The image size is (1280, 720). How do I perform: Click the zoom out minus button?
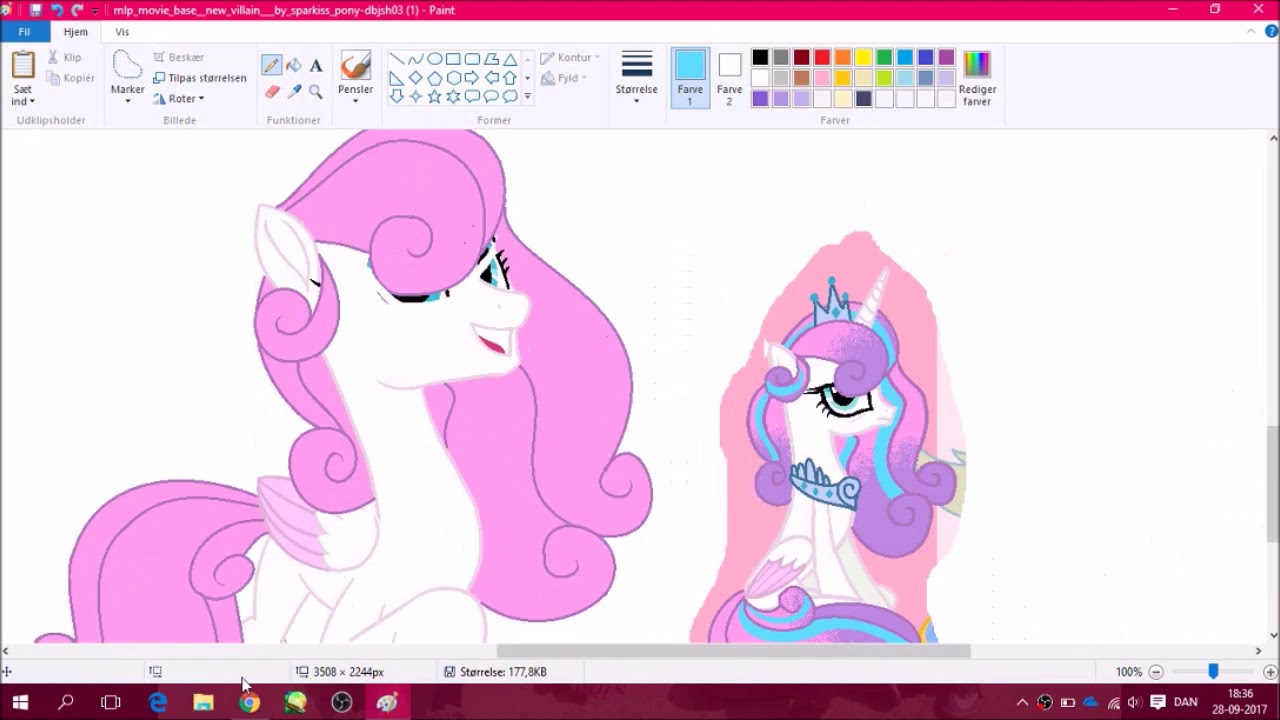[1156, 672]
